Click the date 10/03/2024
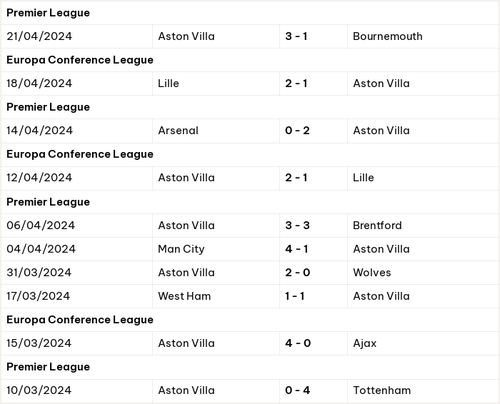 tap(39, 390)
